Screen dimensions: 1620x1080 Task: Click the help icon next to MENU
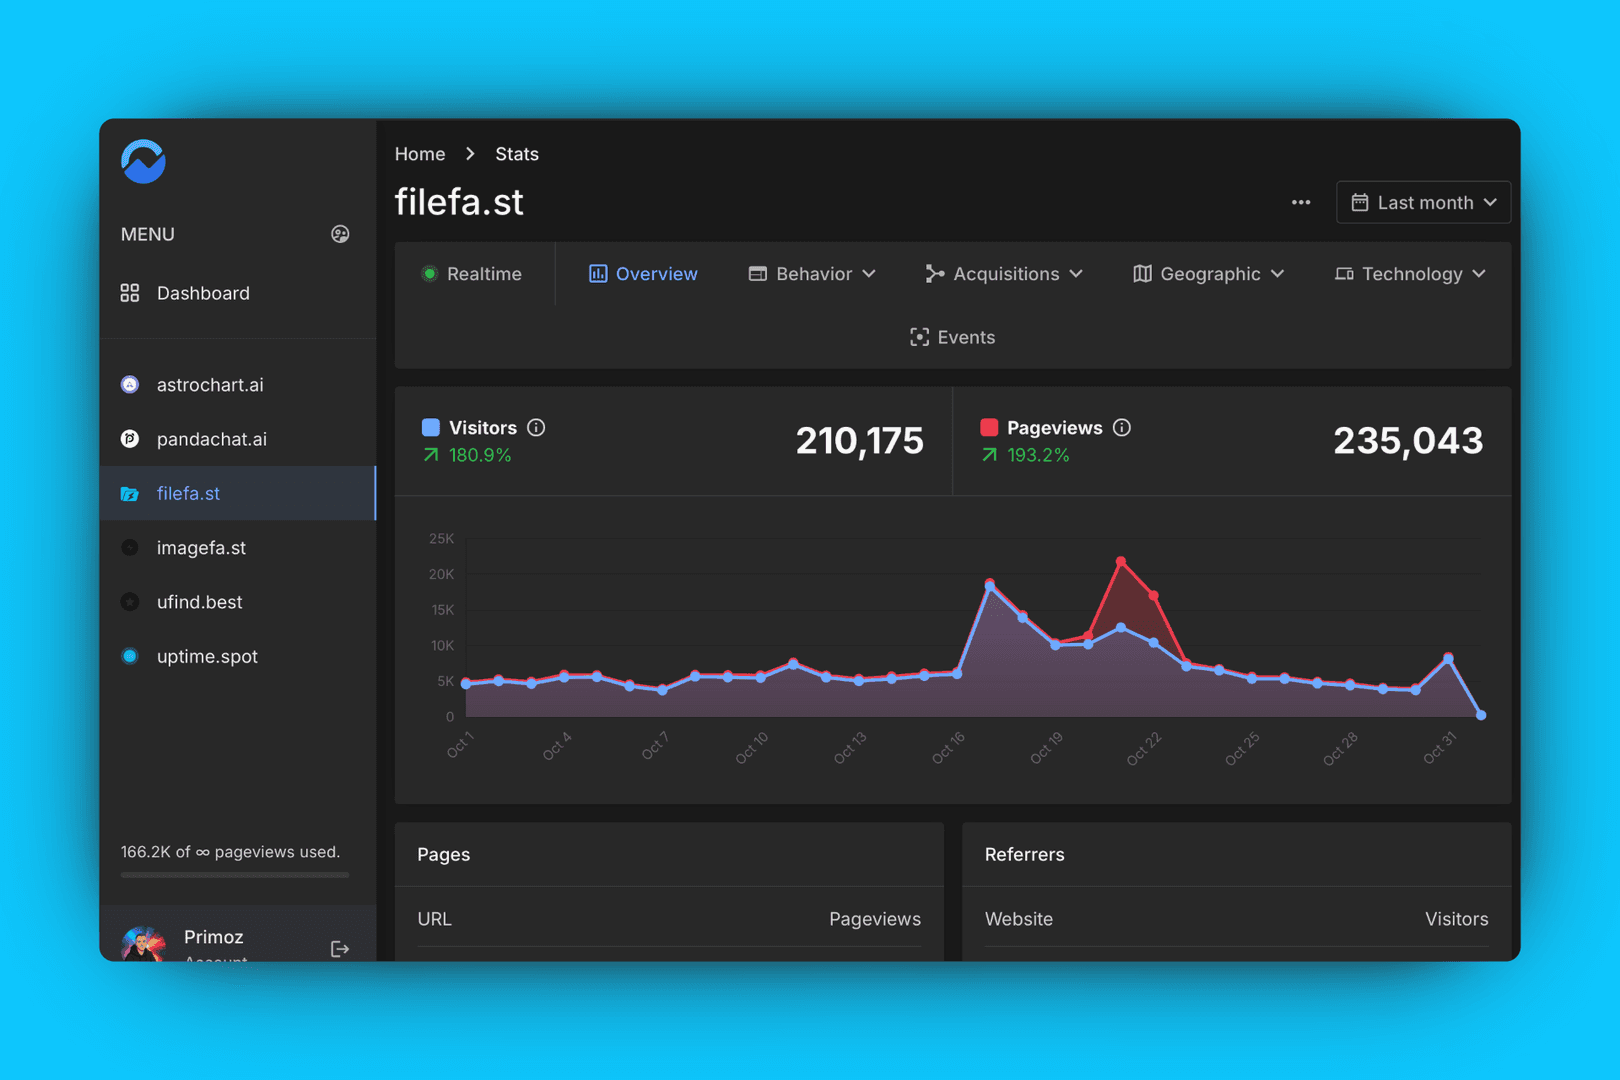click(x=340, y=234)
